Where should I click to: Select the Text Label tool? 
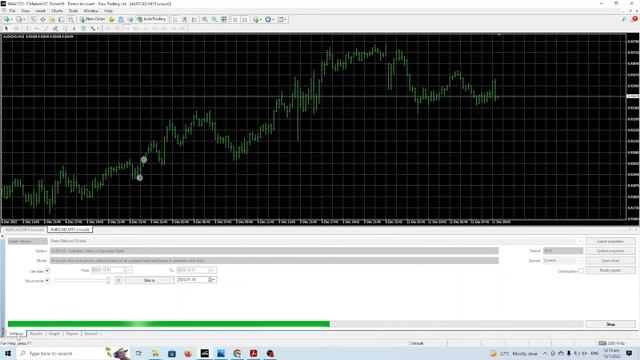point(84,29)
